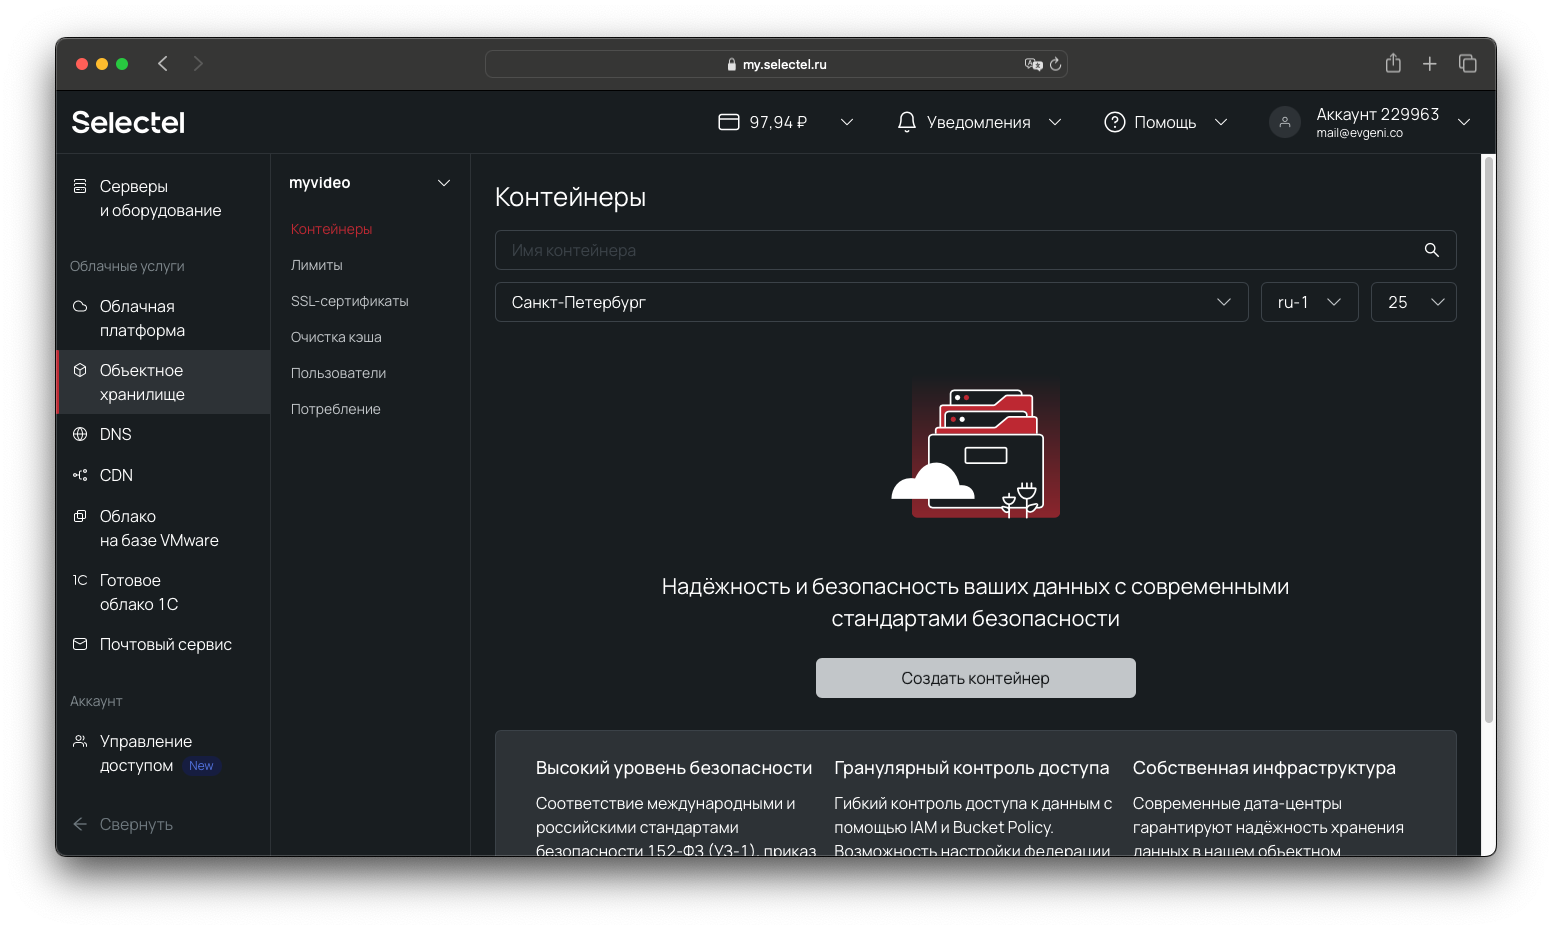1552x930 pixels.
Task: Click the help question mark icon
Action: [x=1114, y=122]
